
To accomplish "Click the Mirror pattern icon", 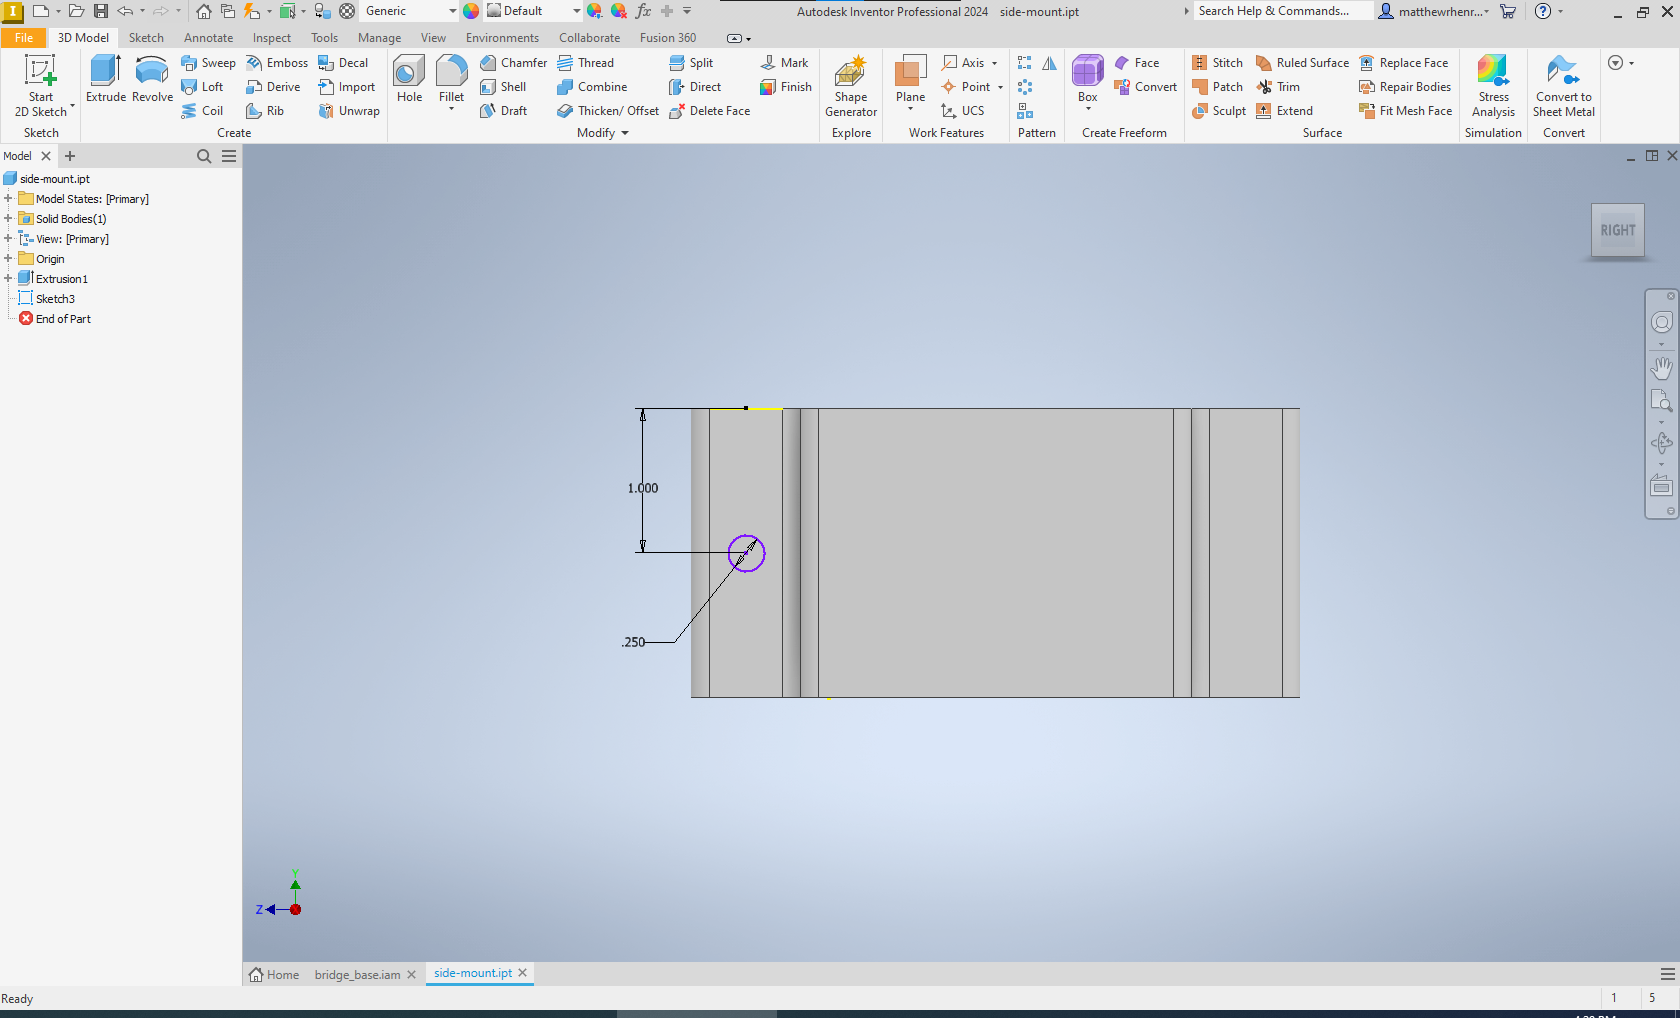I will (x=1049, y=63).
